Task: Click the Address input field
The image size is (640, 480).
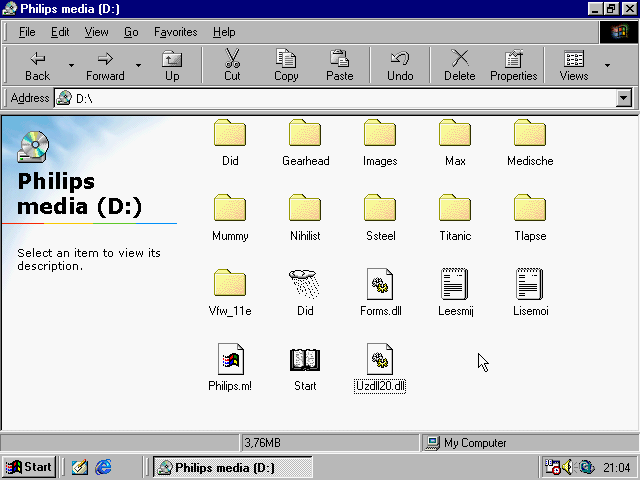Action: click(x=340, y=98)
